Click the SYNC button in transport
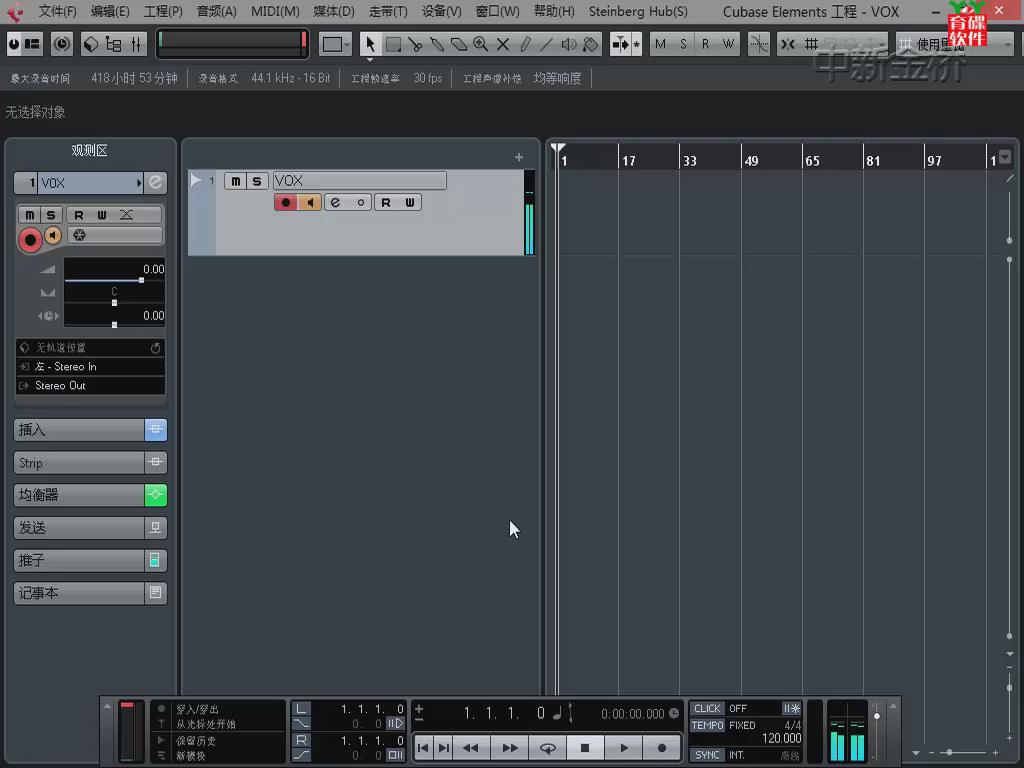This screenshot has width=1024, height=768. tap(707, 755)
